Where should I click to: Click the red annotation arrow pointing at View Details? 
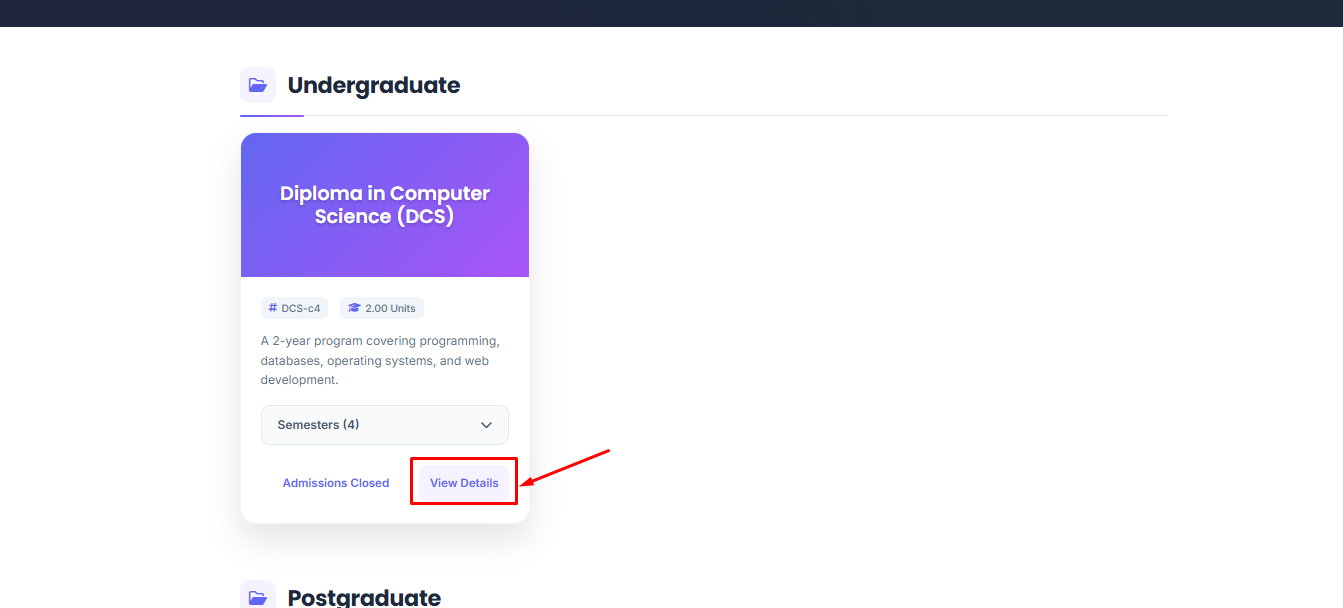[x=566, y=468]
